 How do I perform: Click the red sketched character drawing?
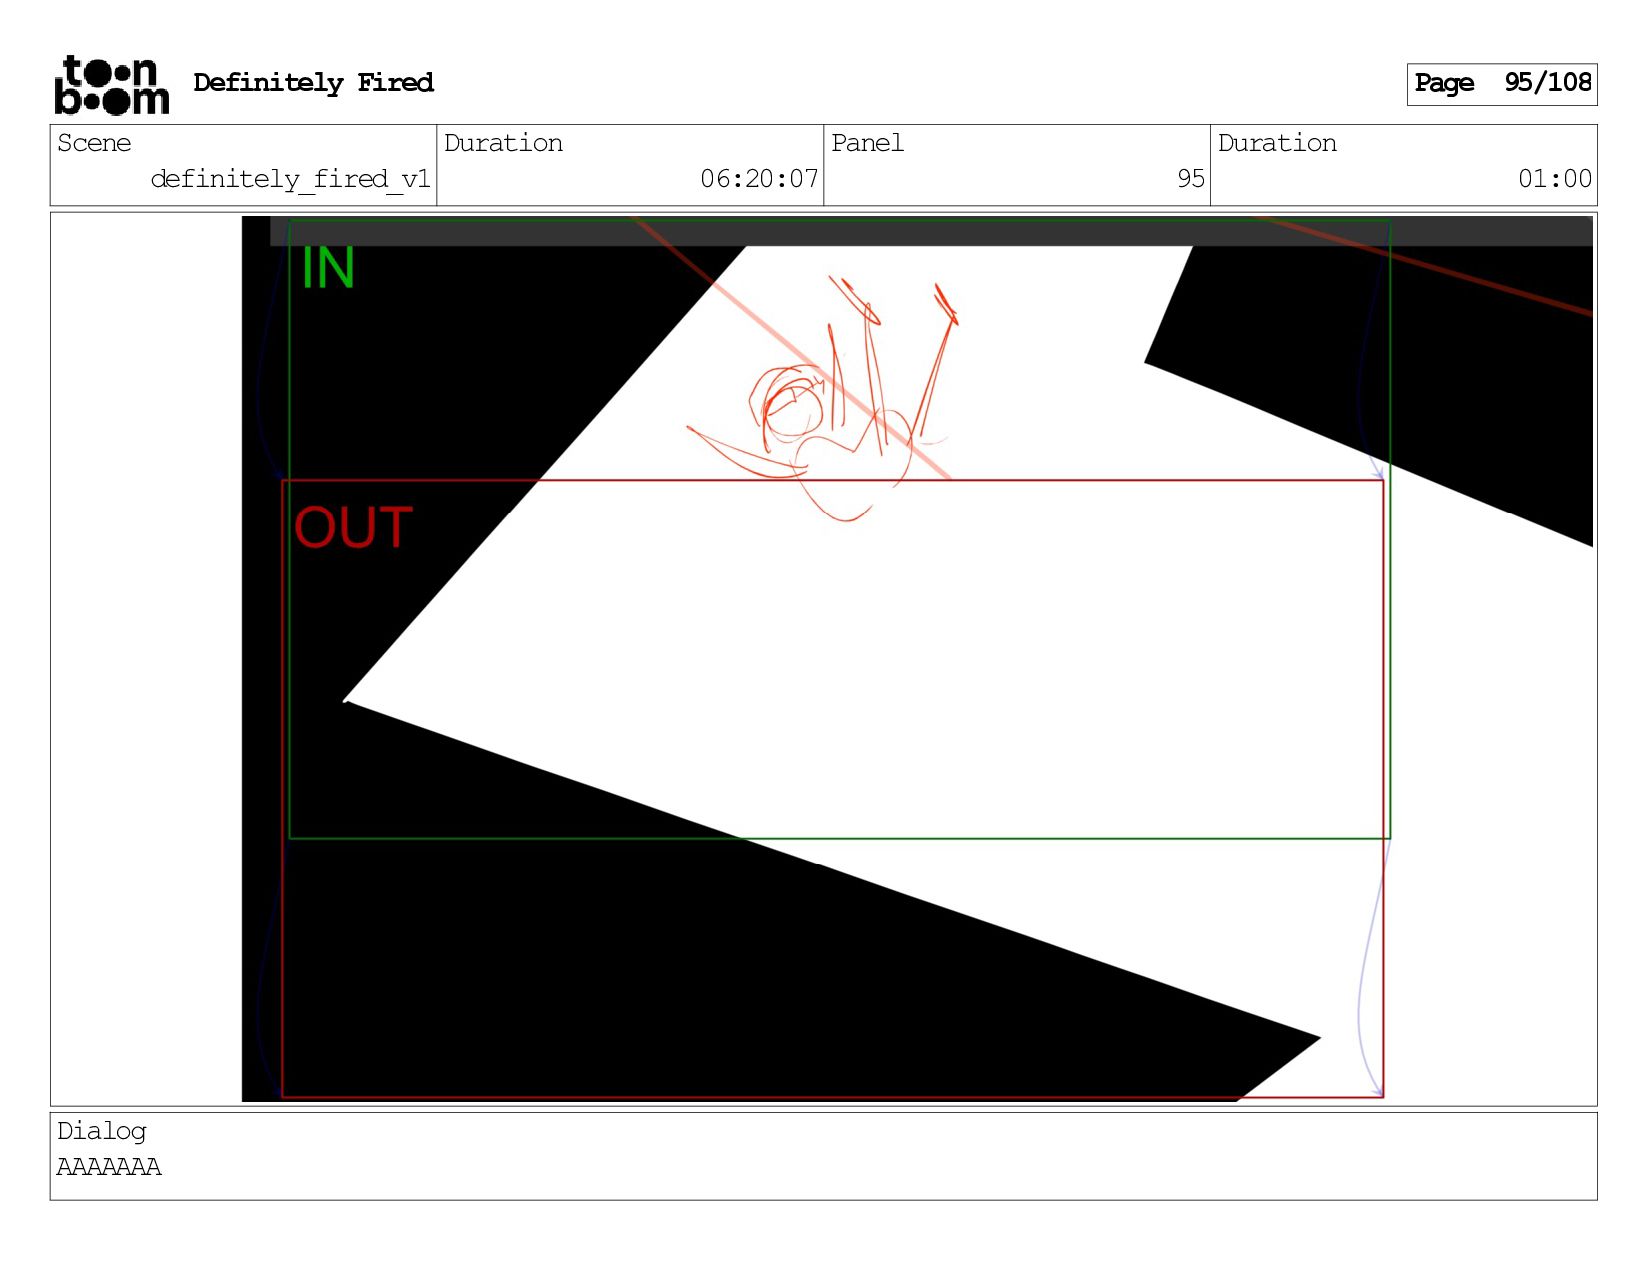tap(824, 399)
